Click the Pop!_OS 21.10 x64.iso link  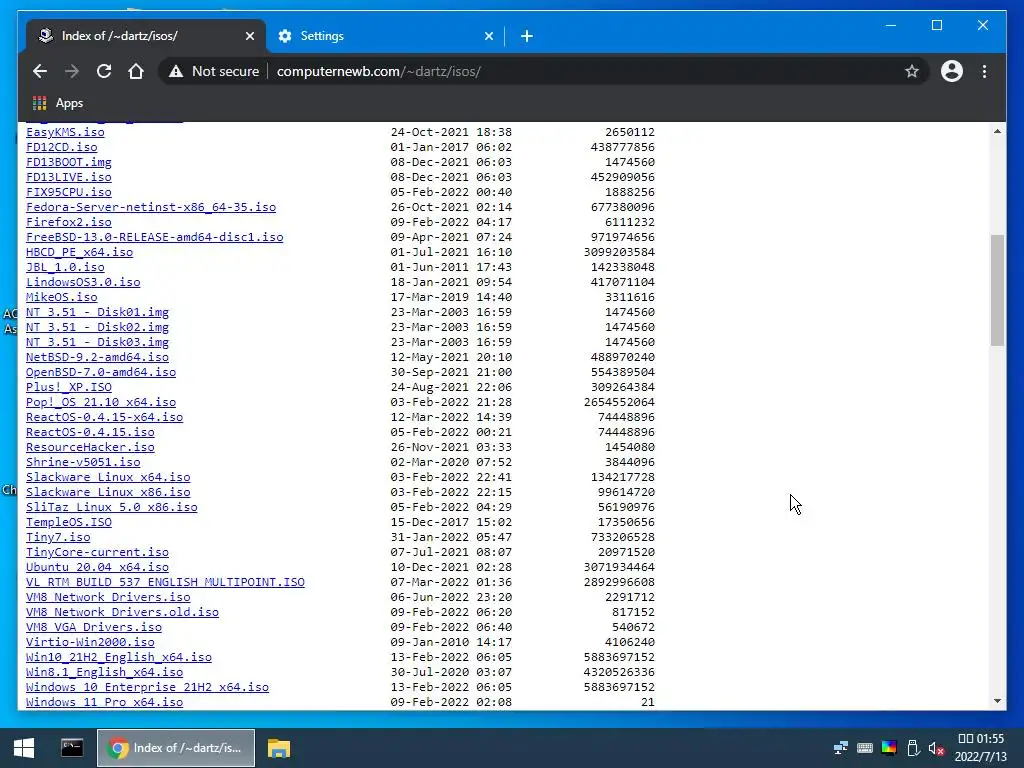101,402
